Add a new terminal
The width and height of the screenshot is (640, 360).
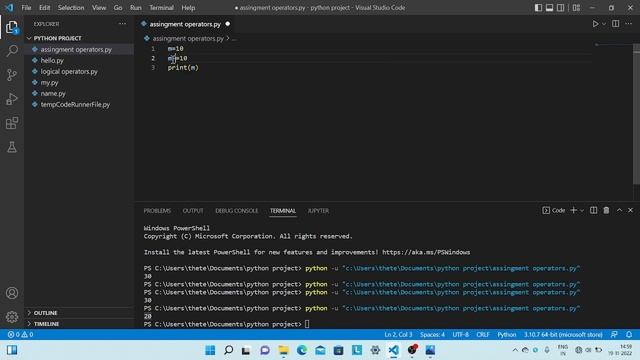coord(573,210)
